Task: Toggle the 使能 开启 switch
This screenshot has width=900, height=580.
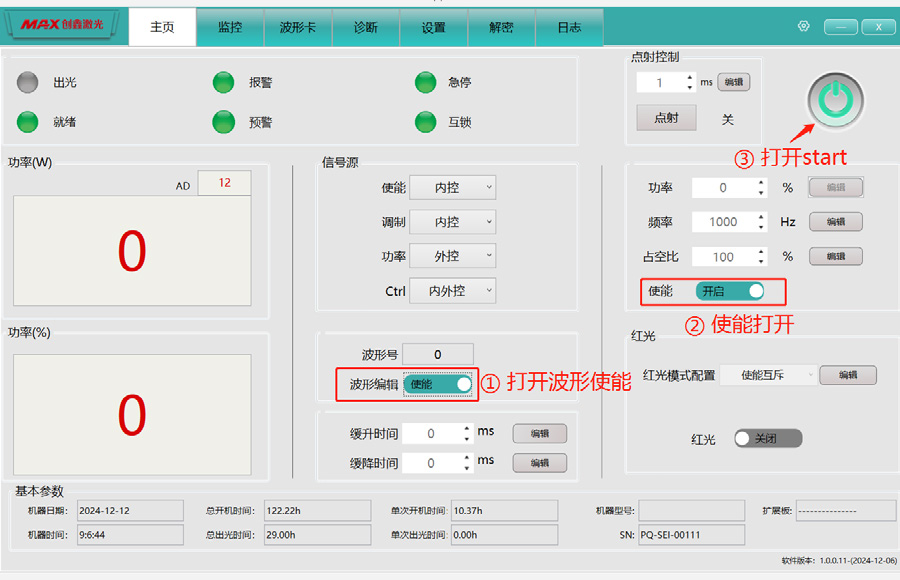Action: (x=730, y=291)
